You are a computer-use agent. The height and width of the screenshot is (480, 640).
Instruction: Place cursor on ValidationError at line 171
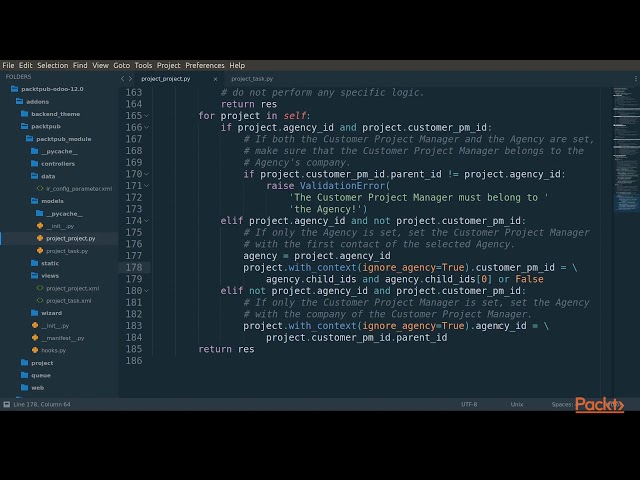pyautogui.click(x=342, y=186)
